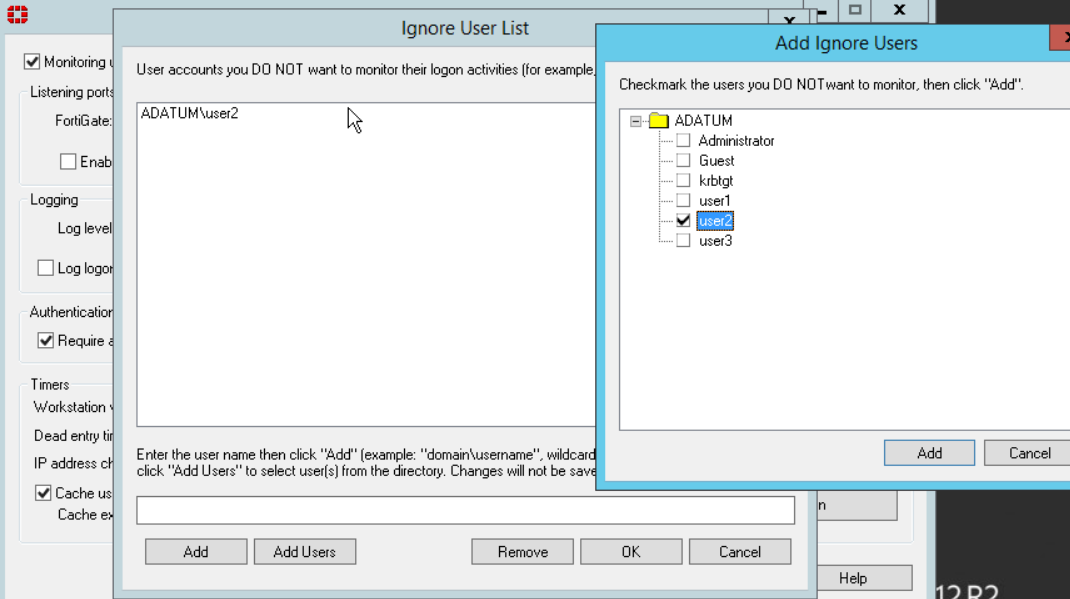
Task: Click Add in Add Ignore Users dialog
Action: coord(929,453)
